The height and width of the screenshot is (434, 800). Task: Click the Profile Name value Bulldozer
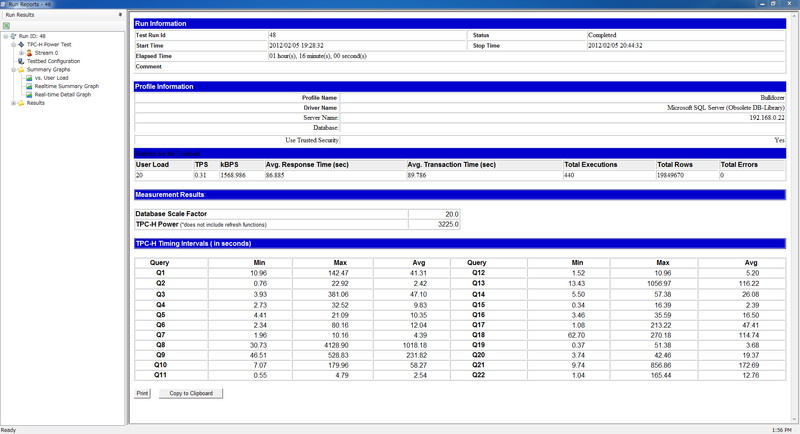(x=772, y=97)
